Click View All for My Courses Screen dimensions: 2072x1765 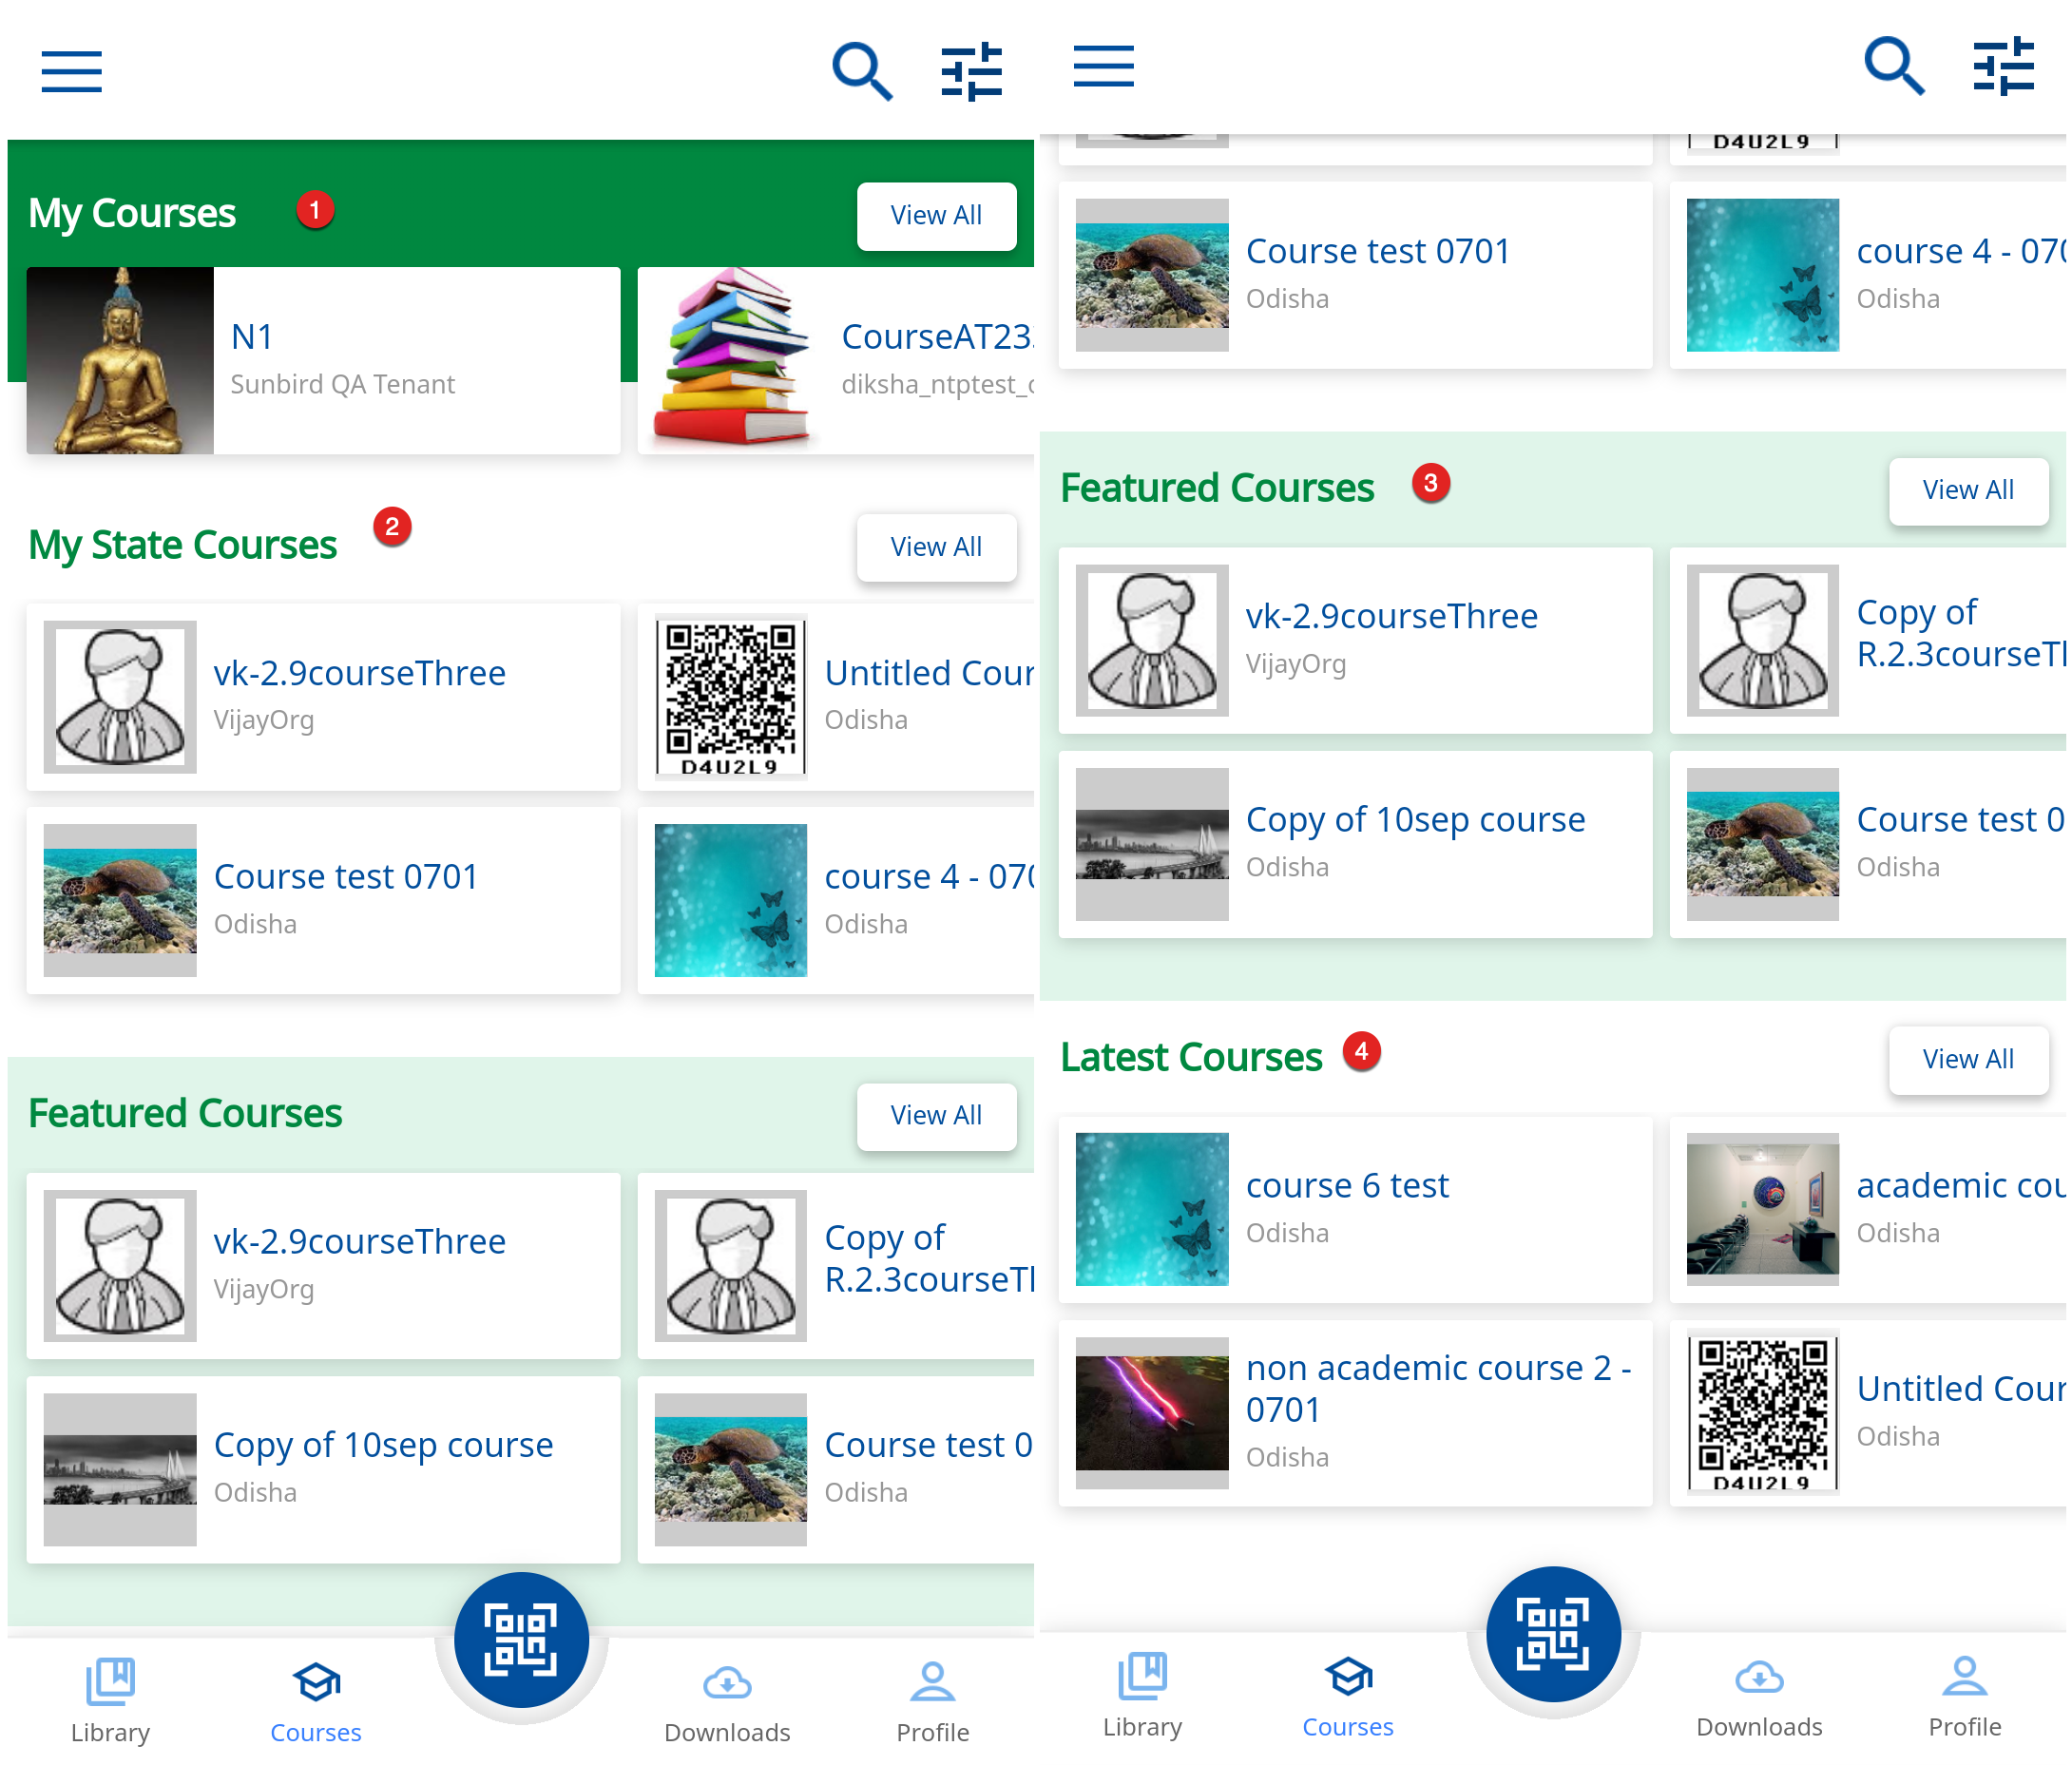[936, 215]
